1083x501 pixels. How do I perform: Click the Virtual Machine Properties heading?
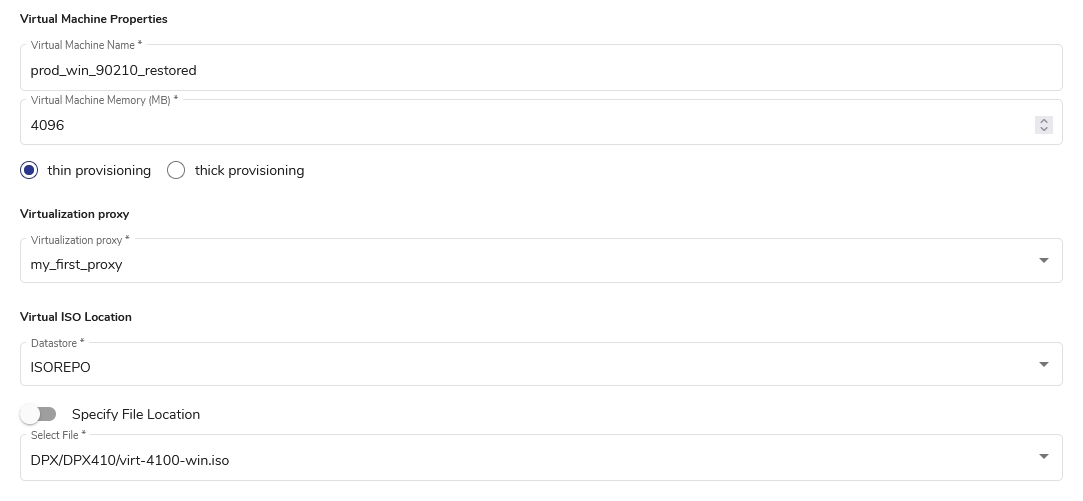[x=94, y=19]
